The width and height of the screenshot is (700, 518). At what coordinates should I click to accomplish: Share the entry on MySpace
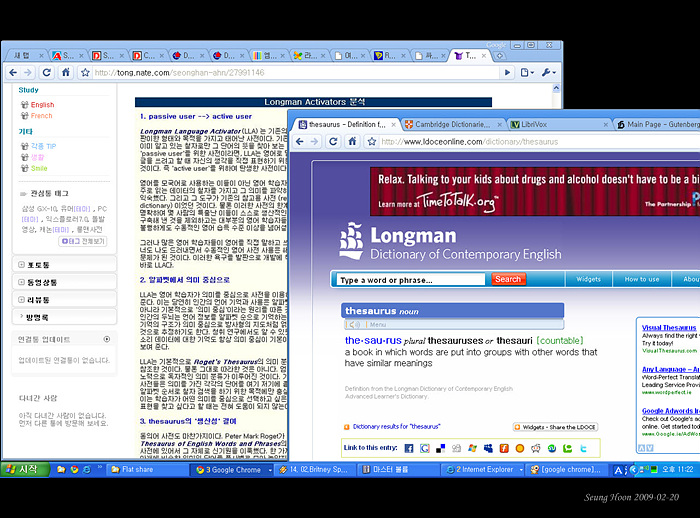488,448
